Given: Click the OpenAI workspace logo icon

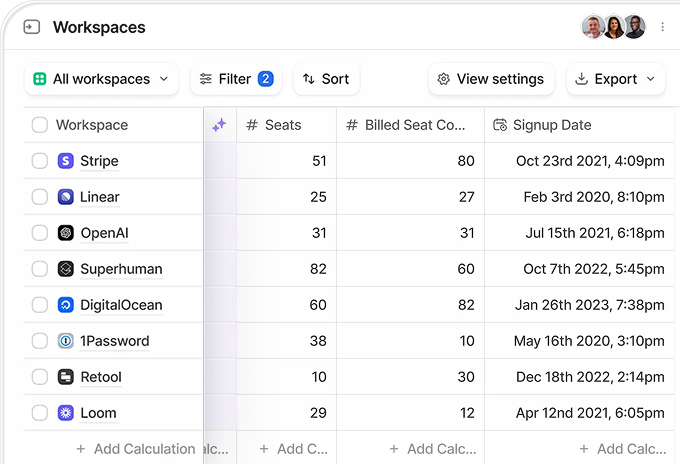Looking at the screenshot, I should [66, 233].
